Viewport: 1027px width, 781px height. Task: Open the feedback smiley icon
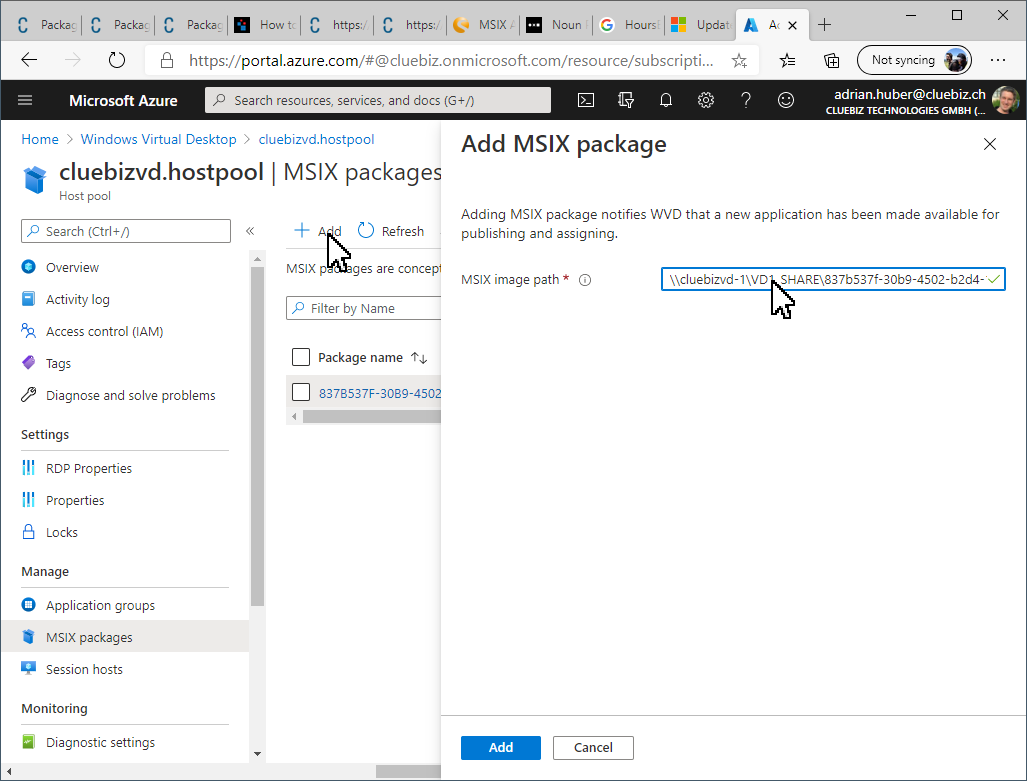coord(785,100)
